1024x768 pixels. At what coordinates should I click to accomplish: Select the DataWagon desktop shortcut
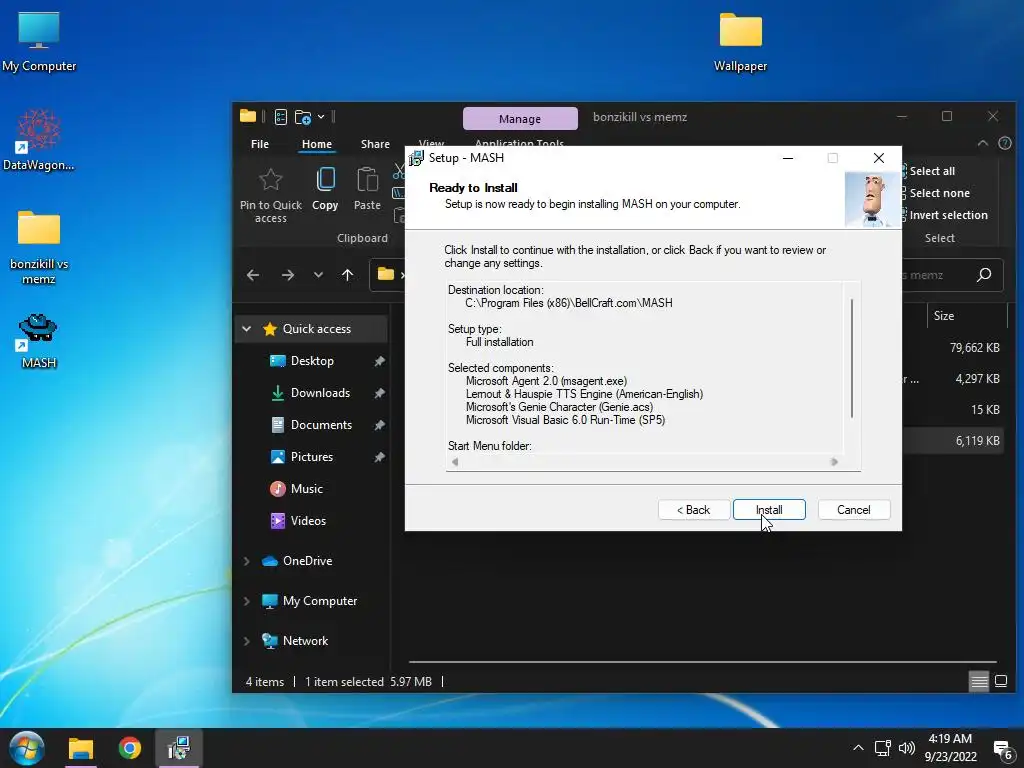pyautogui.click(x=39, y=140)
